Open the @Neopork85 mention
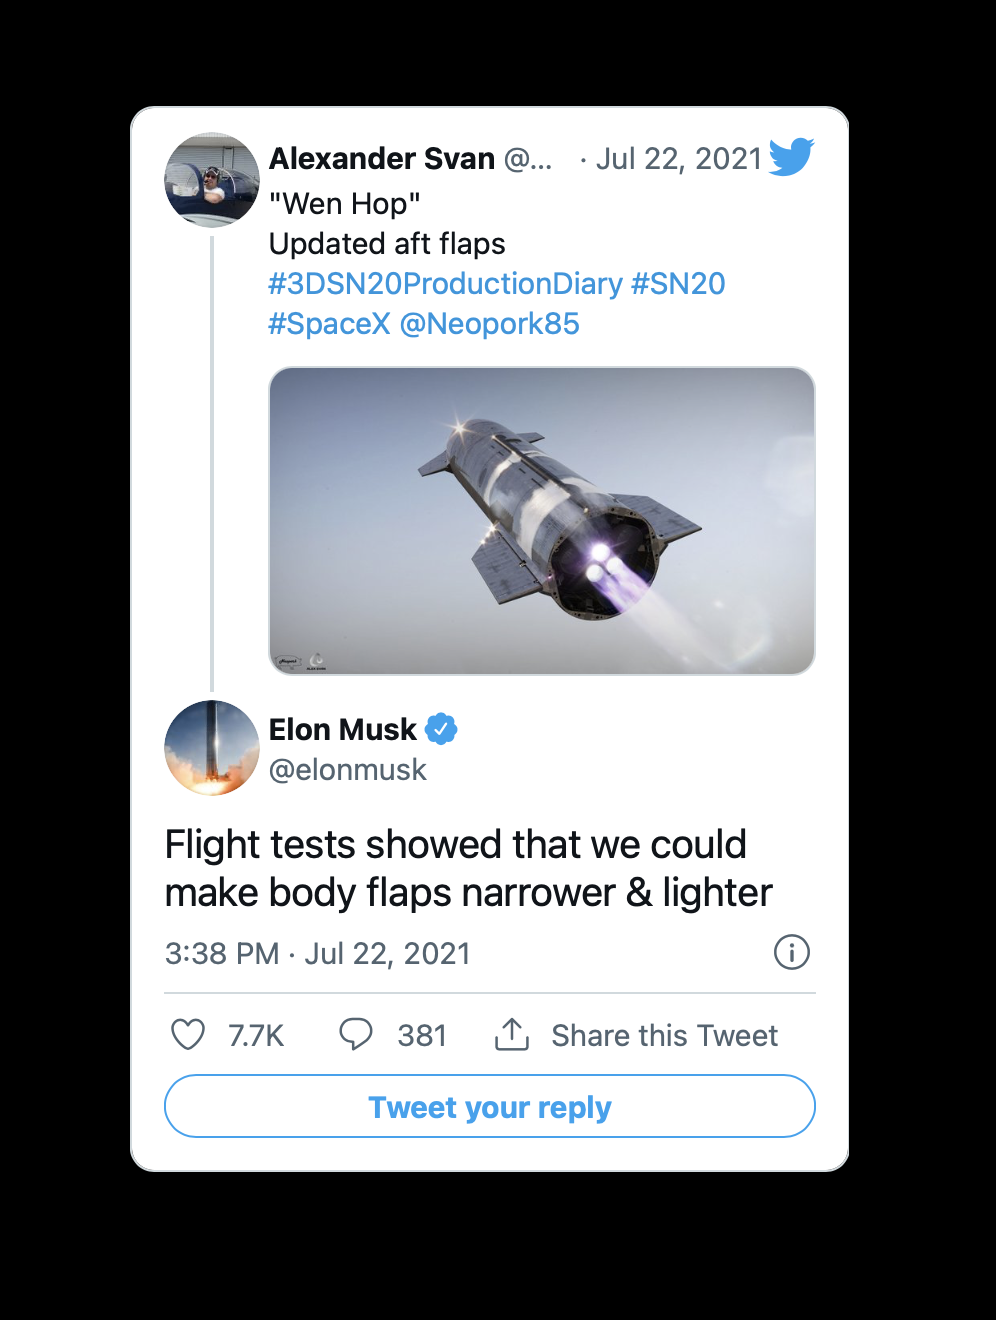 tap(490, 323)
